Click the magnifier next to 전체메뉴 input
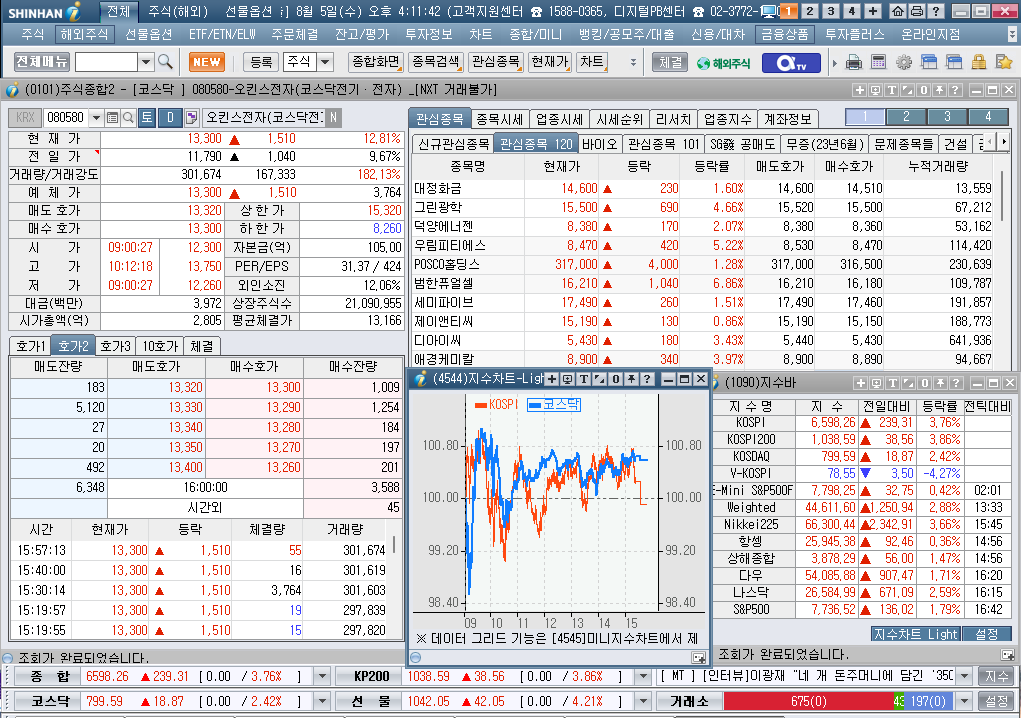Screen dimensions: 1021x718 (165, 62)
